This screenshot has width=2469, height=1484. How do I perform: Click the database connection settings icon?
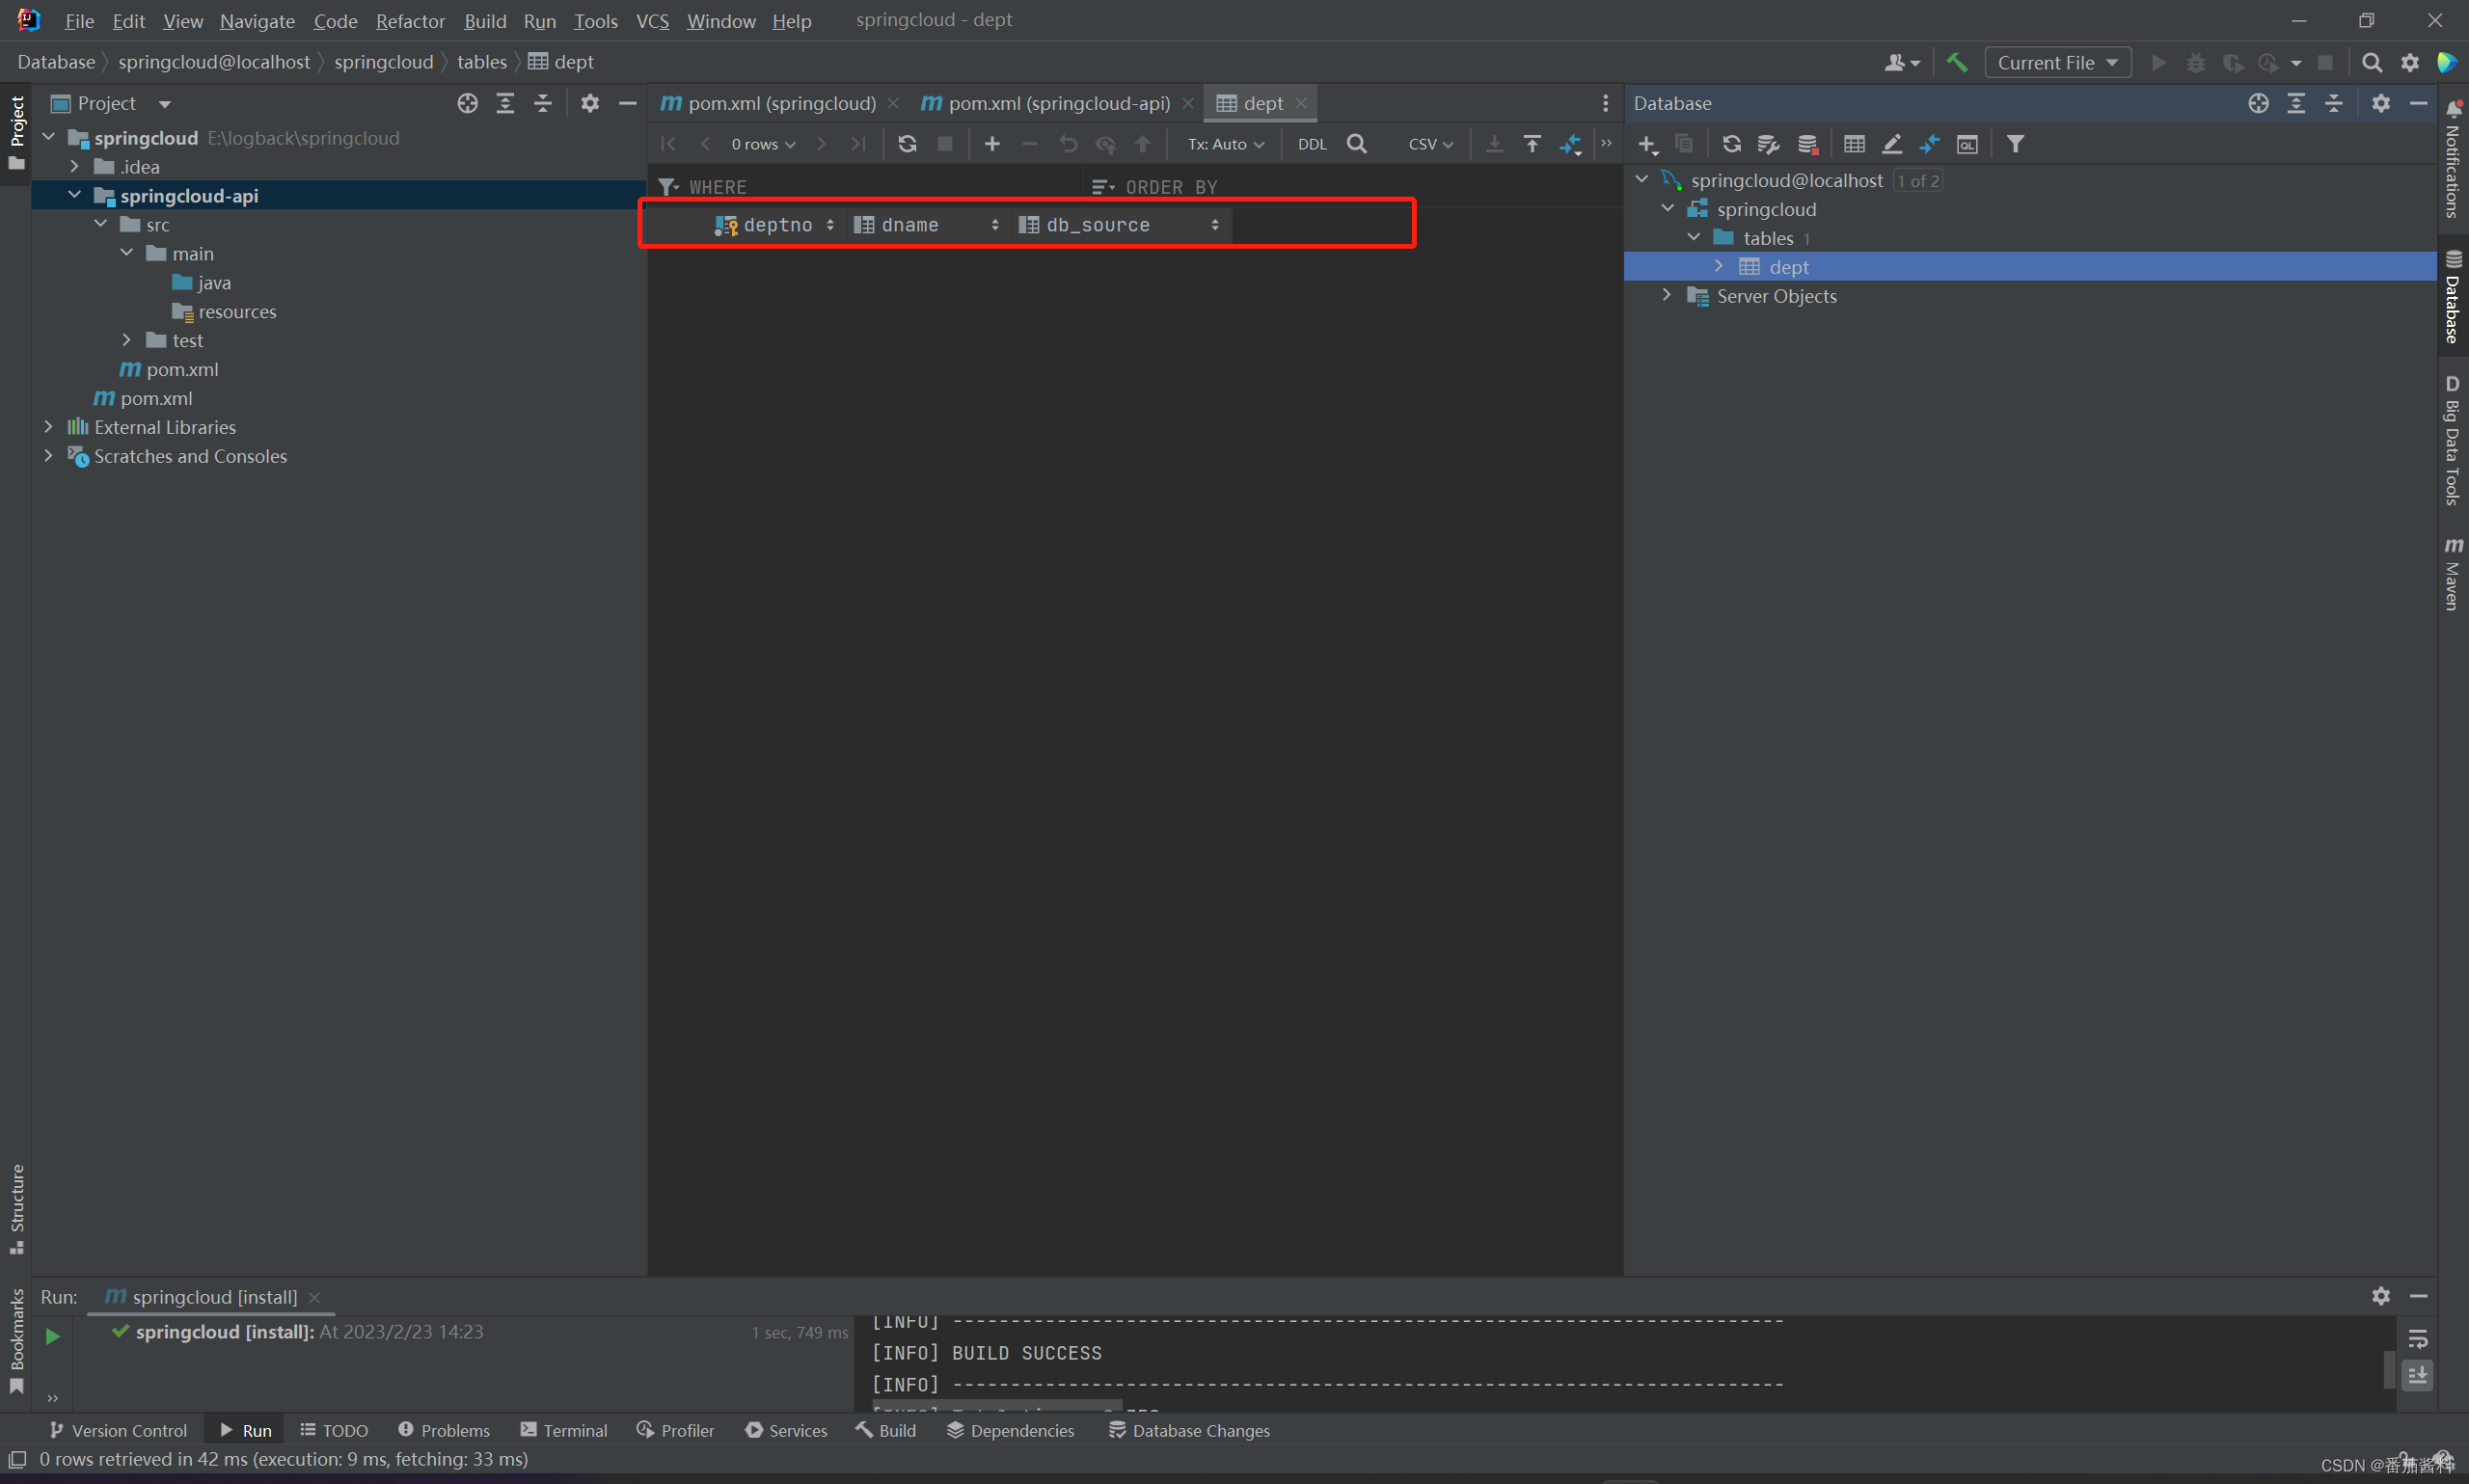coord(1767,145)
